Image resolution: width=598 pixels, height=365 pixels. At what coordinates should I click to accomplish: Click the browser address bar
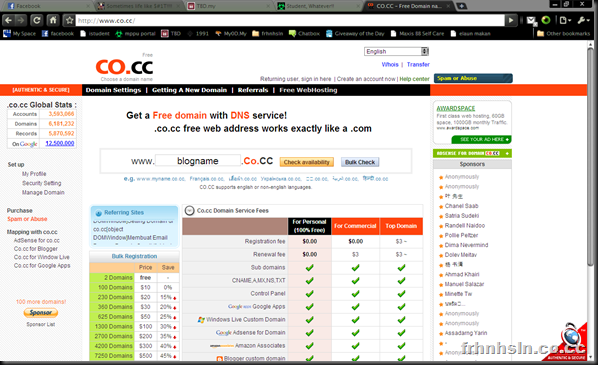290,21
